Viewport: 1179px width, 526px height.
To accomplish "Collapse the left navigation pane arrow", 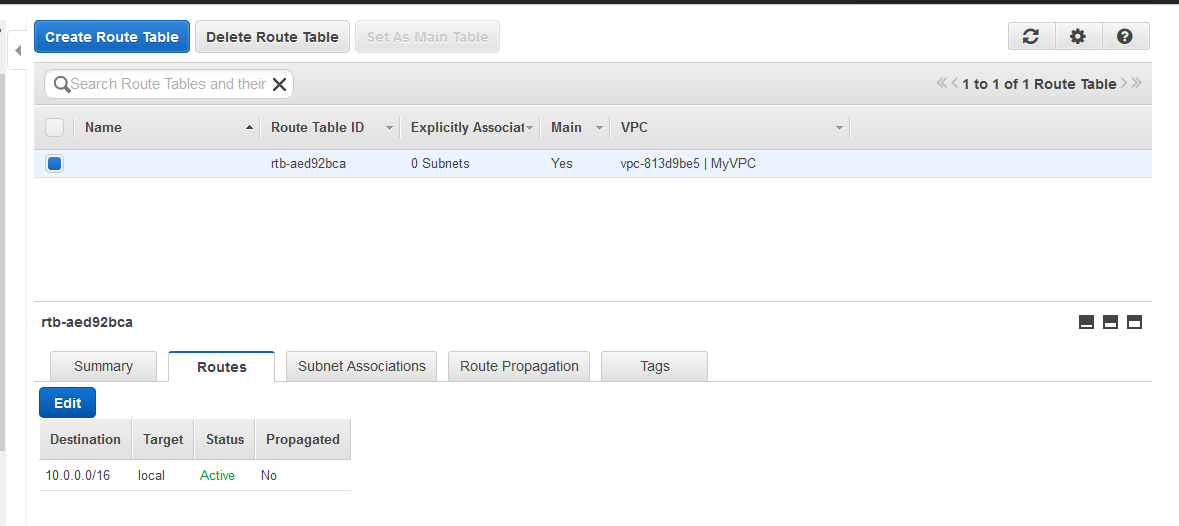I will pos(17,51).
